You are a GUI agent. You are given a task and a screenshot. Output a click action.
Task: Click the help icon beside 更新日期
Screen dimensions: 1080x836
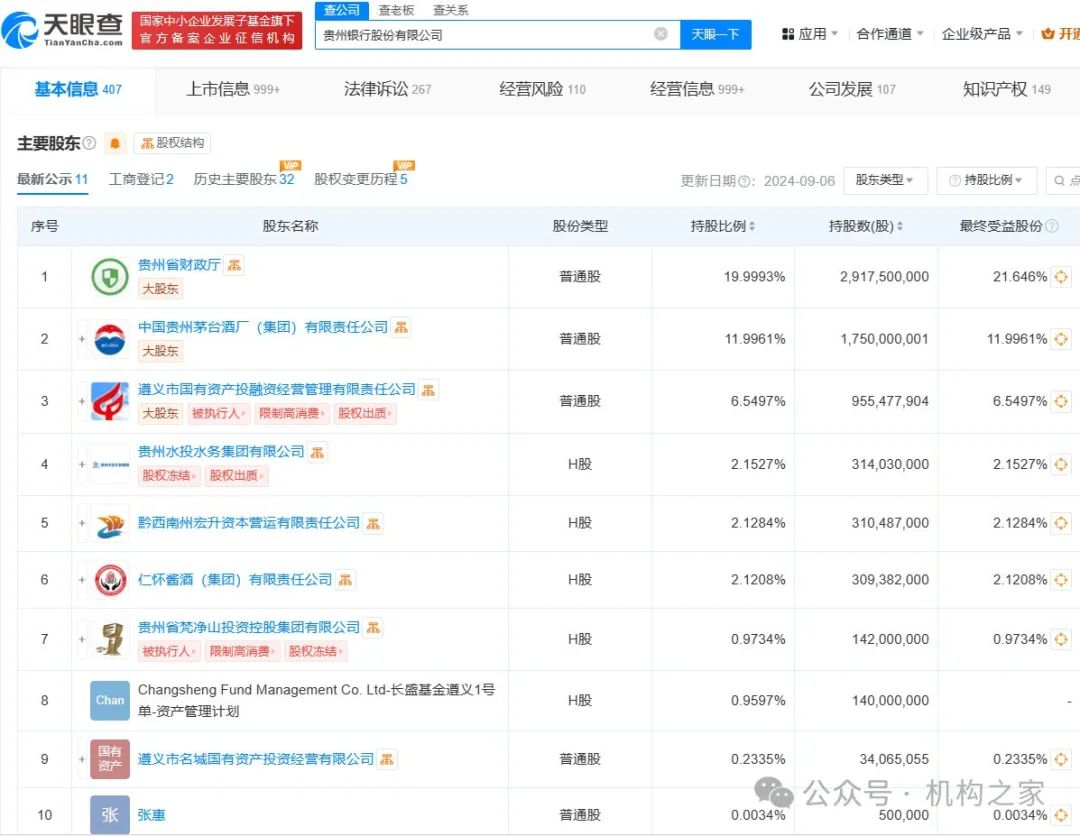(744, 181)
